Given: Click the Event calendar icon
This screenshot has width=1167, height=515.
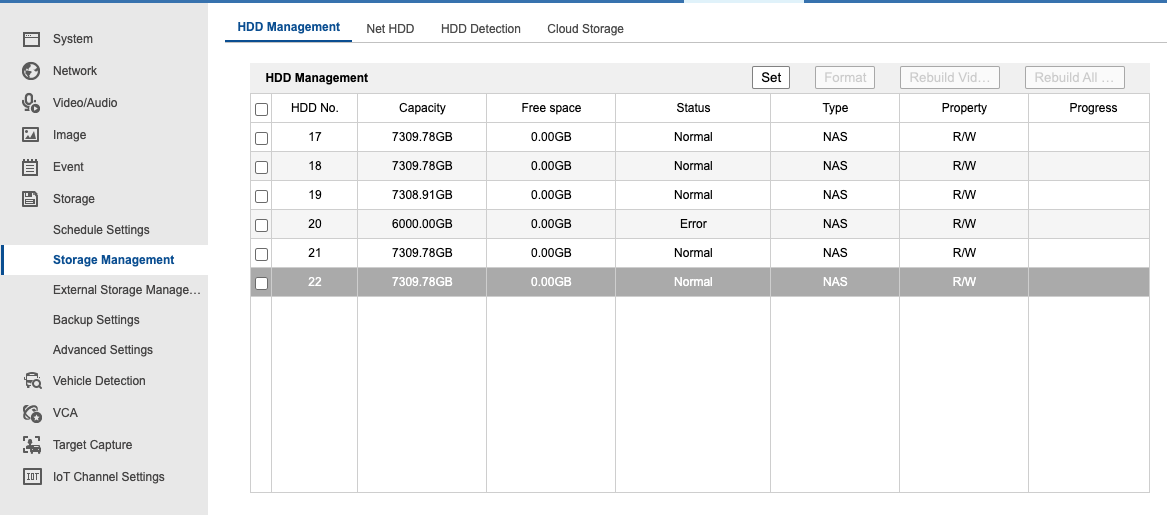Looking at the screenshot, I should 31,167.
